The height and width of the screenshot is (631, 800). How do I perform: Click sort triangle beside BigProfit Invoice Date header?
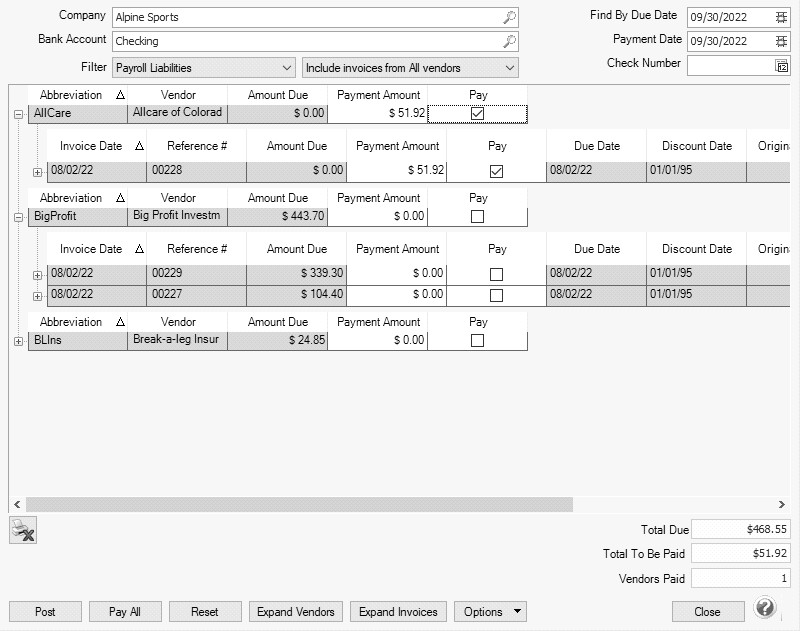(139, 249)
